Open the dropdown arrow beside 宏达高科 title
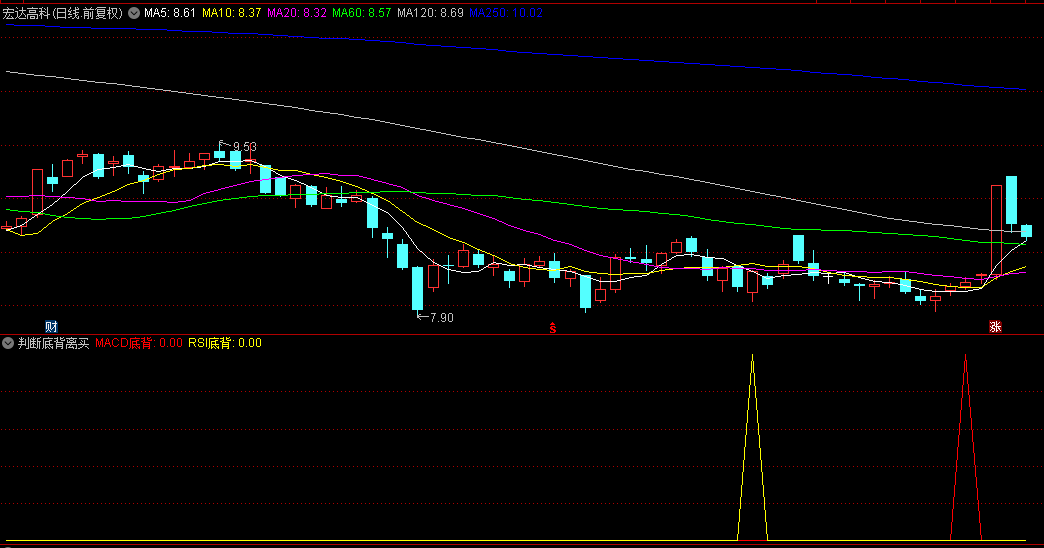 coord(134,13)
